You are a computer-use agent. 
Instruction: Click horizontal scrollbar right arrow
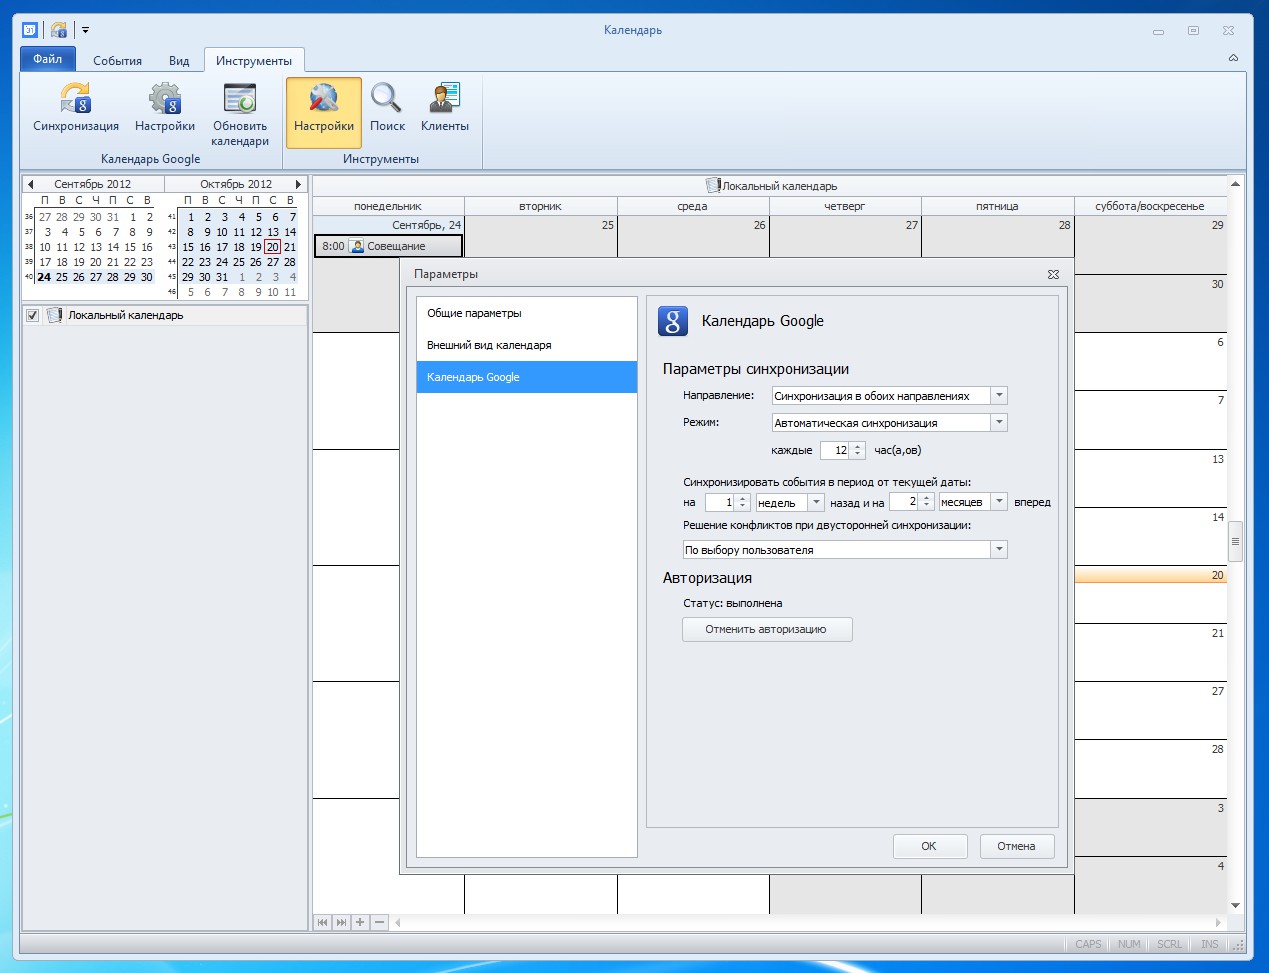click(x=1218, y=922)
